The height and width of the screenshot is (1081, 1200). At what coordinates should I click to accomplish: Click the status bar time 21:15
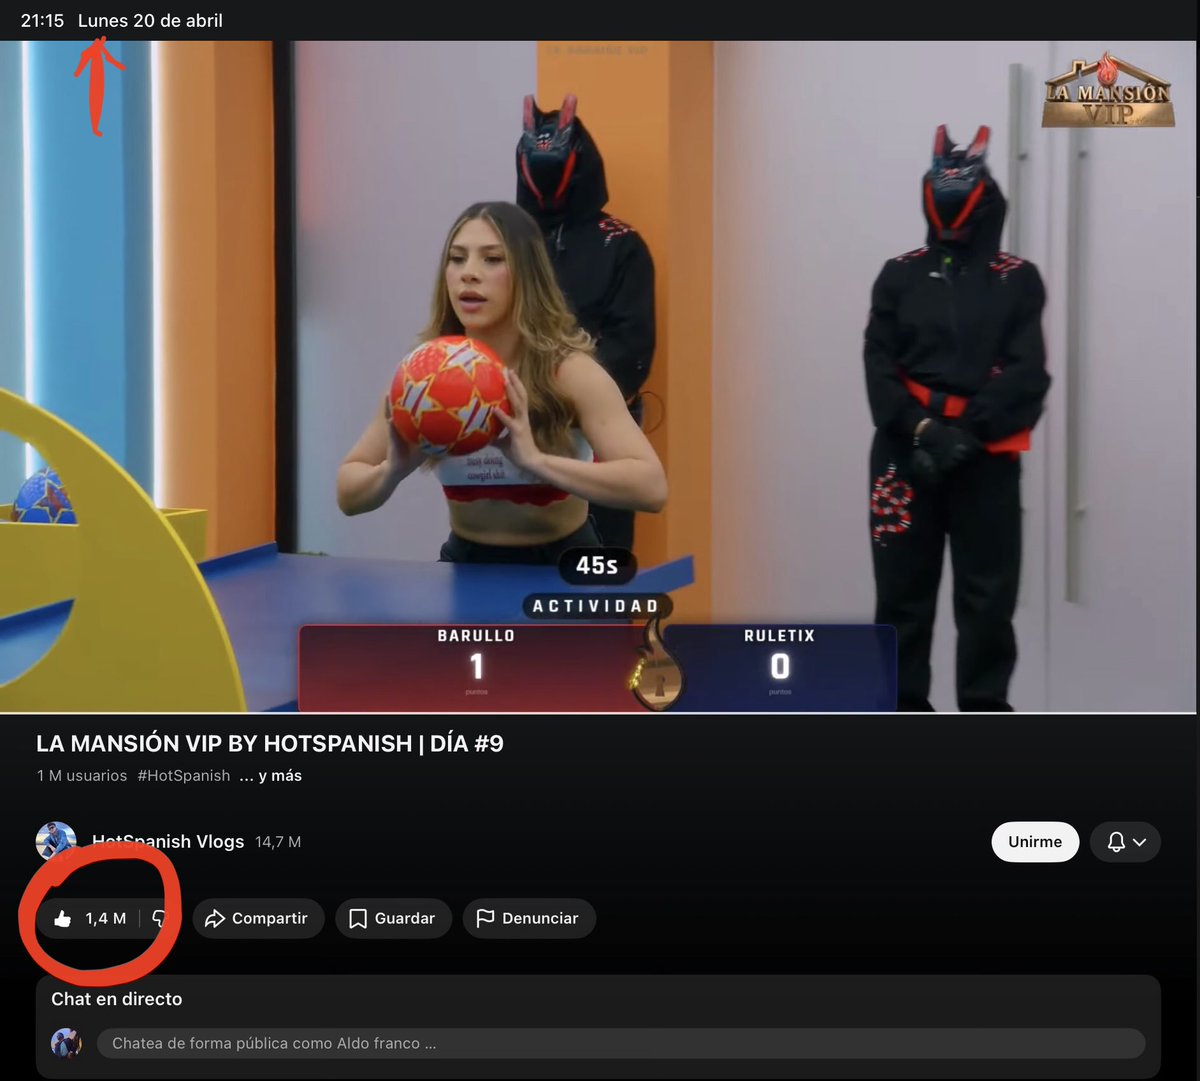tap(42, 20)
